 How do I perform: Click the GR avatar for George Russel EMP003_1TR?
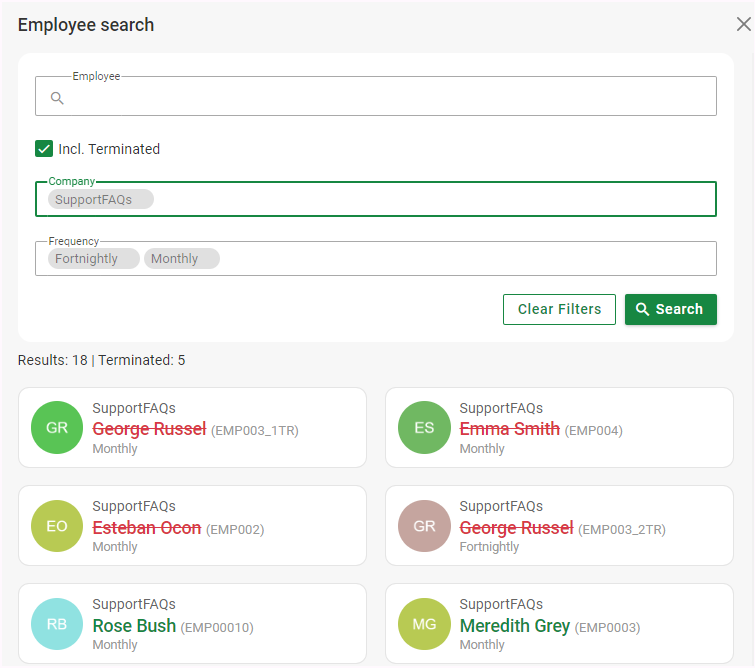tap(57, 428)
